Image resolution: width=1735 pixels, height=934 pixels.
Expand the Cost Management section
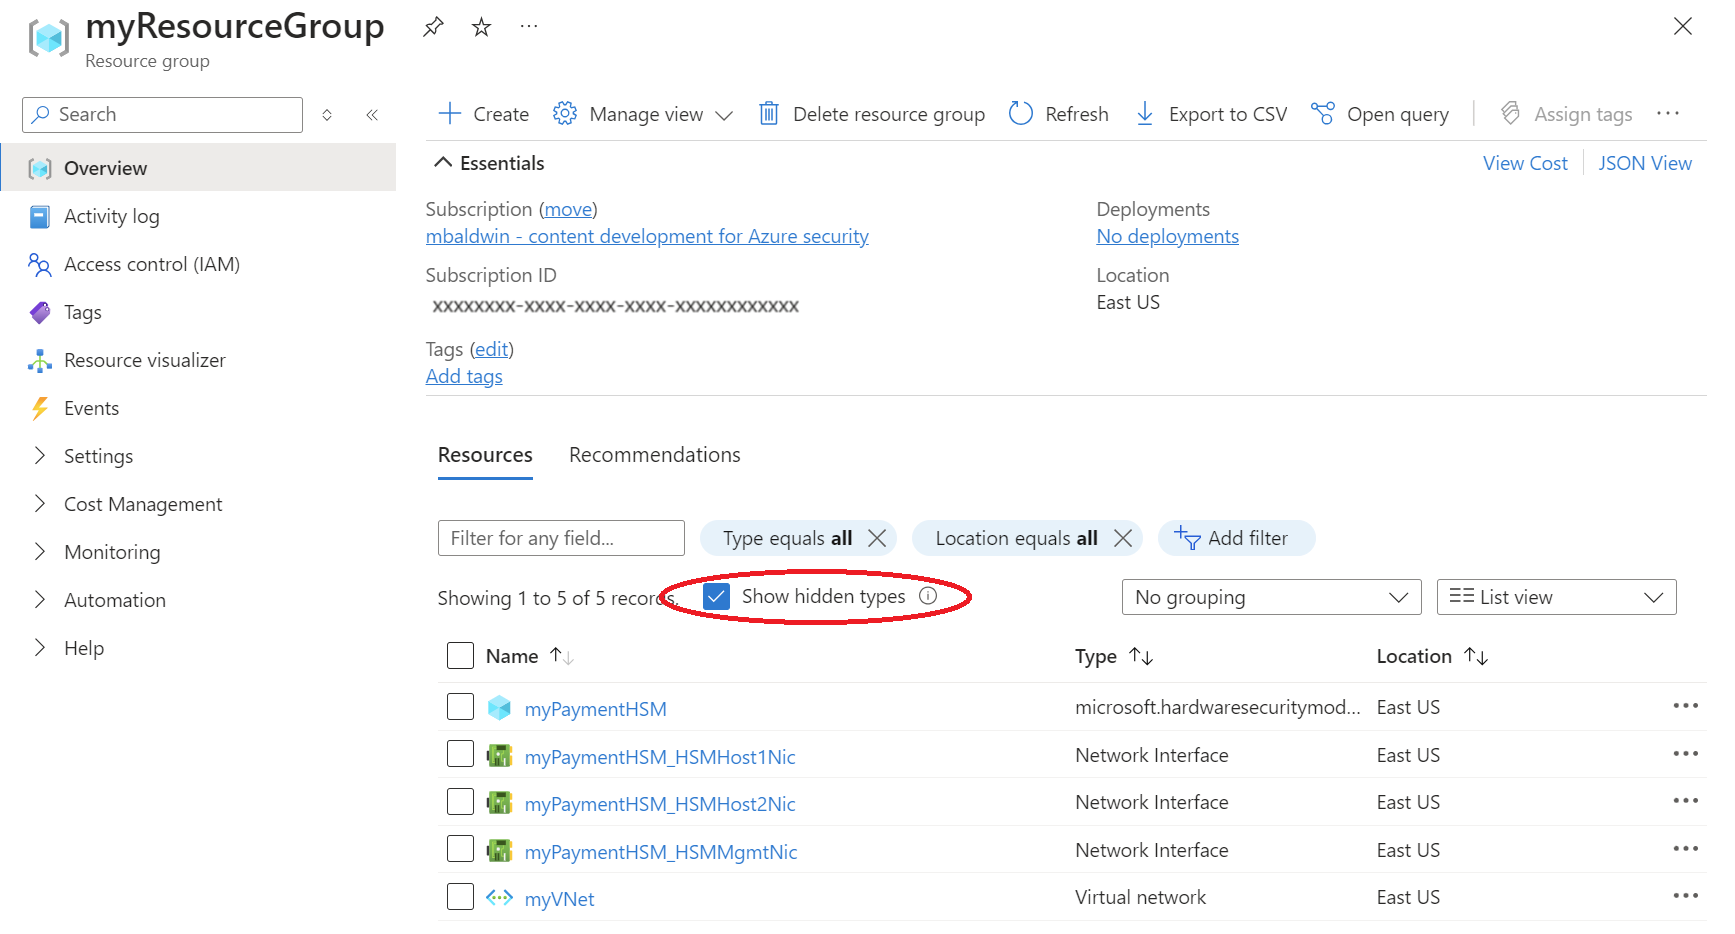pyautogui.click(x=40, y=504)
